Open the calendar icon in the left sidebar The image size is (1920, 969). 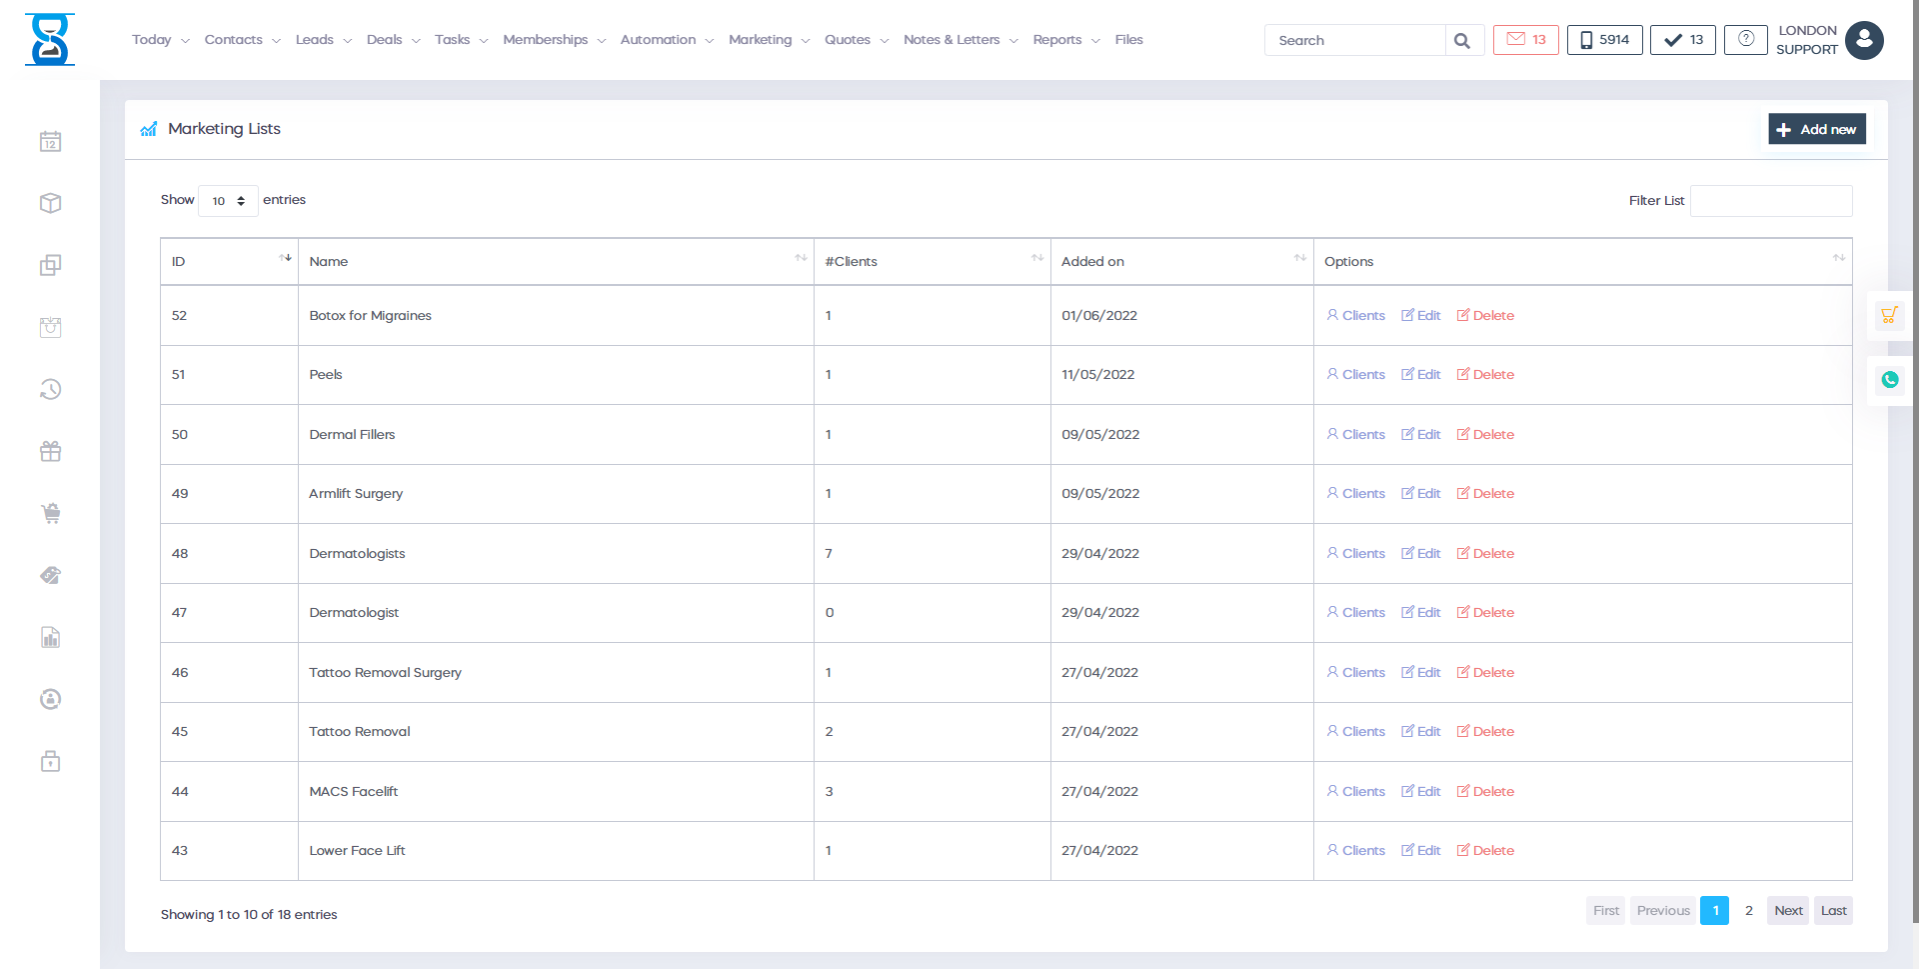click(50, 142)
